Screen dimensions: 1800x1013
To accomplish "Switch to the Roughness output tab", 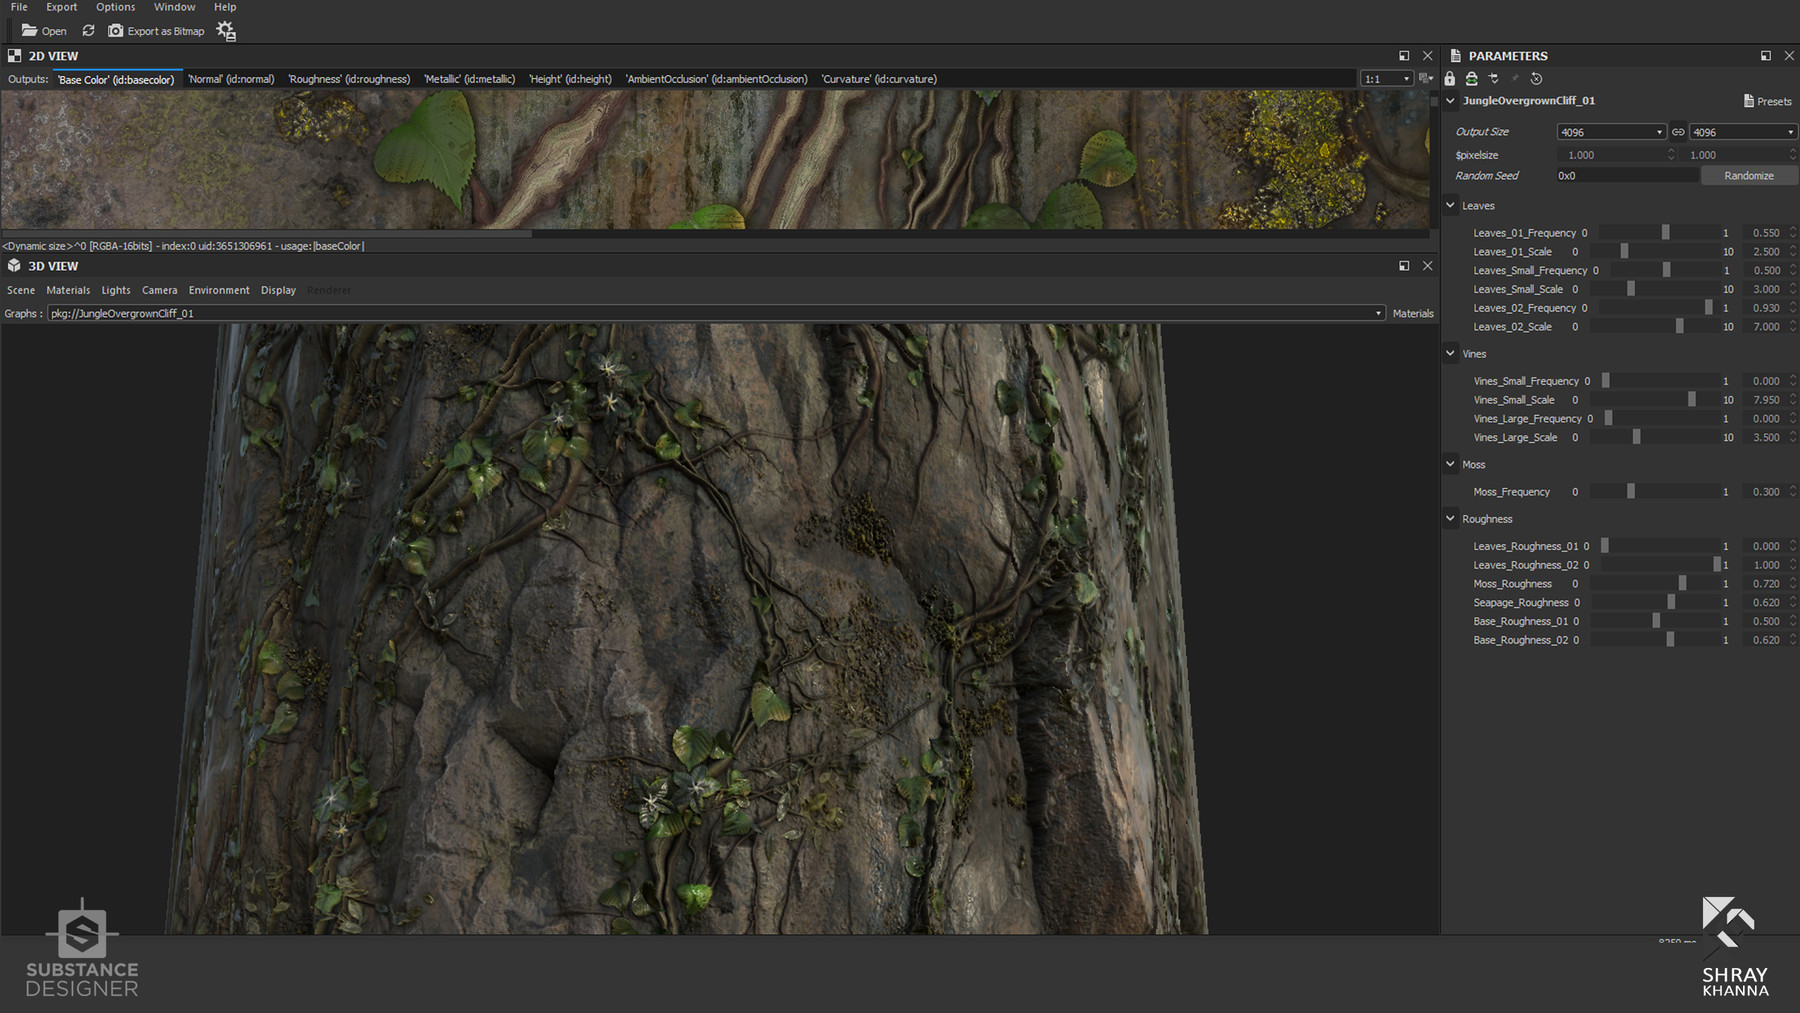I will tap(349, 78).
